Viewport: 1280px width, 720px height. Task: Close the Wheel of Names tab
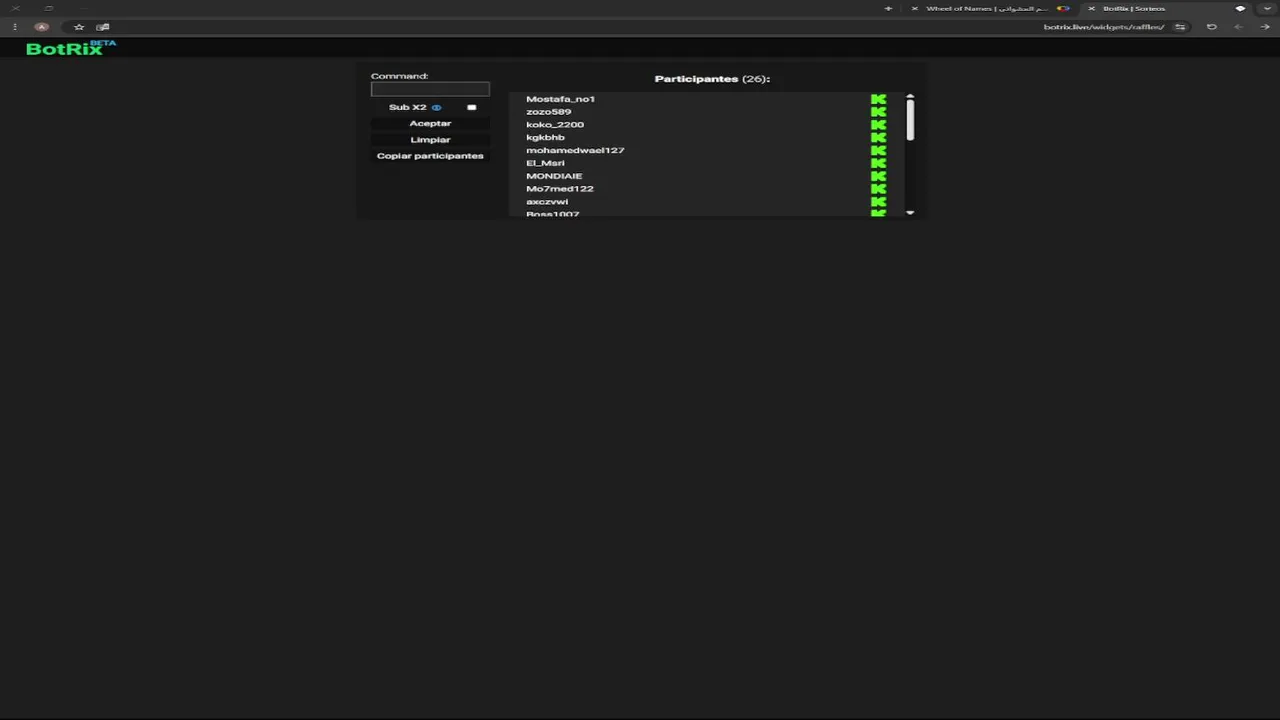point(914,8)
